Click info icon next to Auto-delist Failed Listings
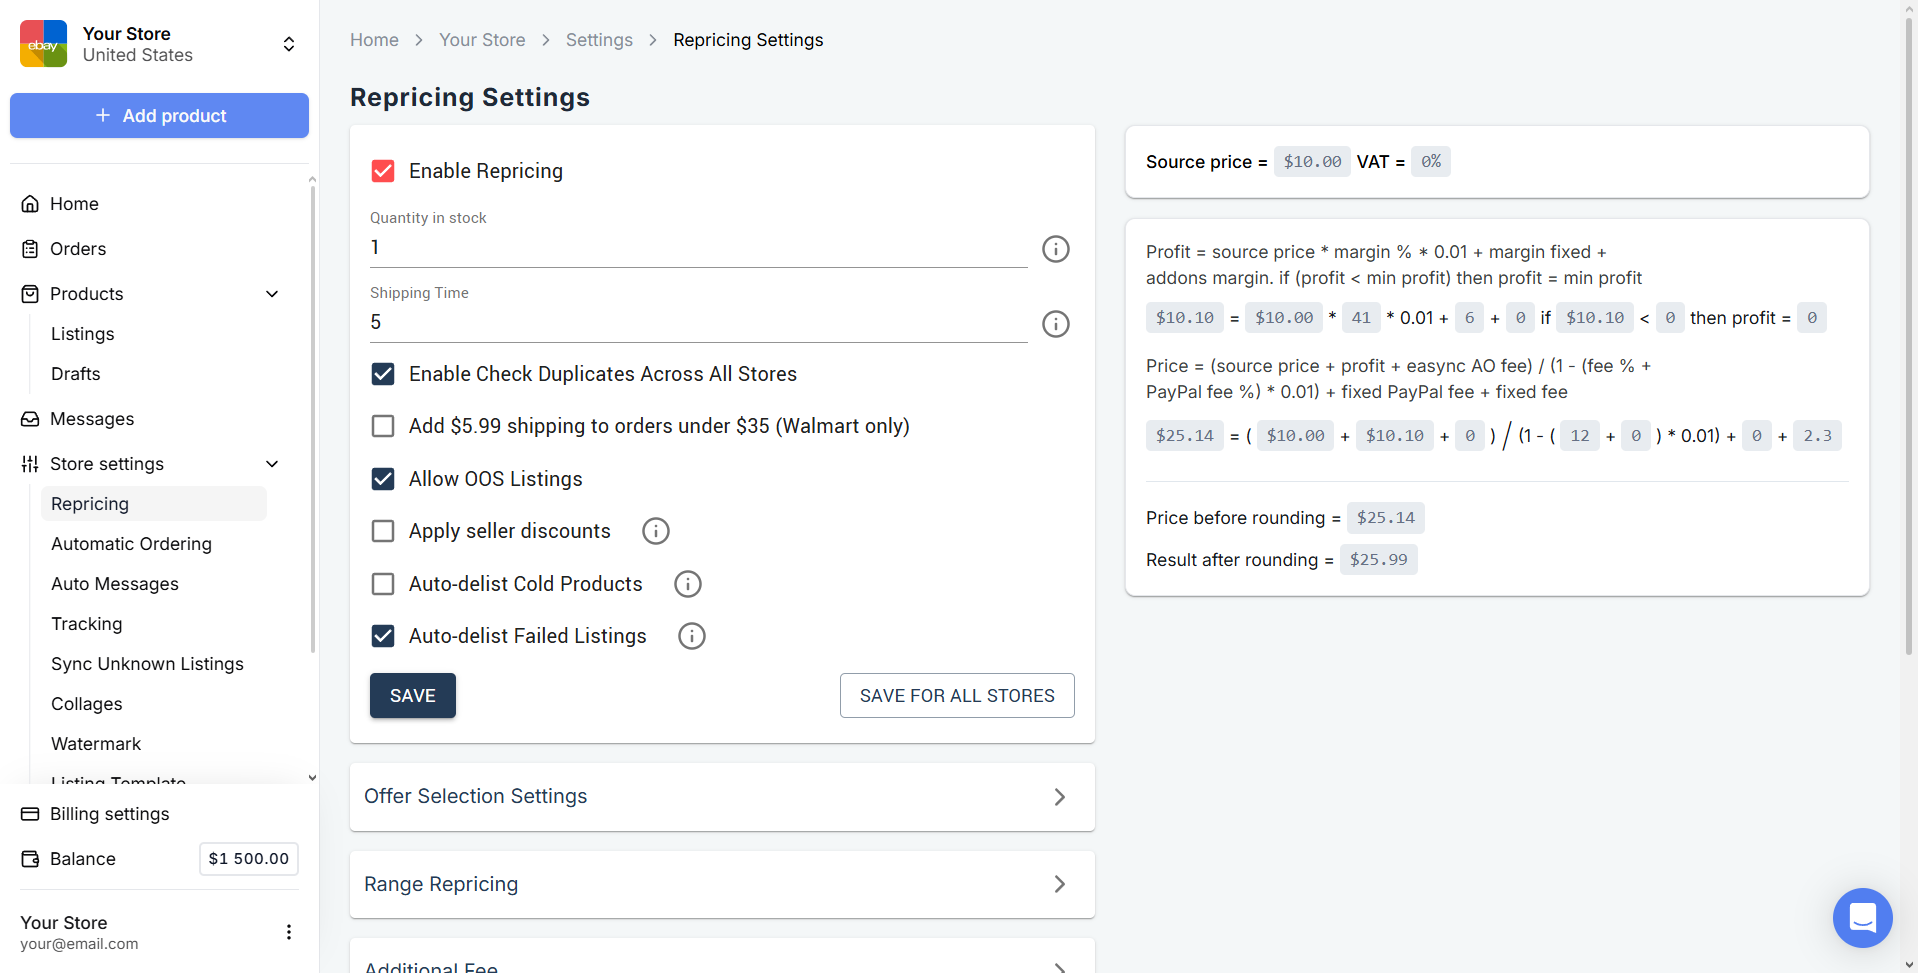Screen dimensions: 1918x973 click(x=691, y=636)
